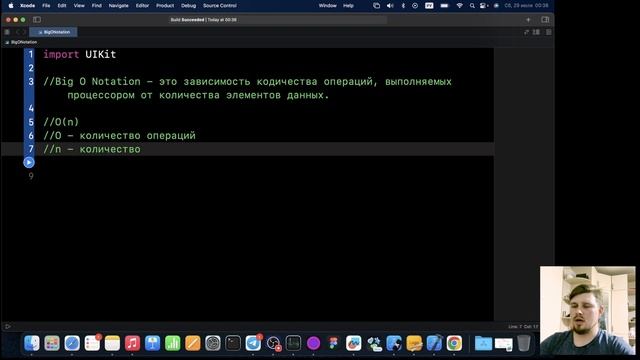Open the Editor menu
Screen dimensions: 640x360
pos(142,6)
